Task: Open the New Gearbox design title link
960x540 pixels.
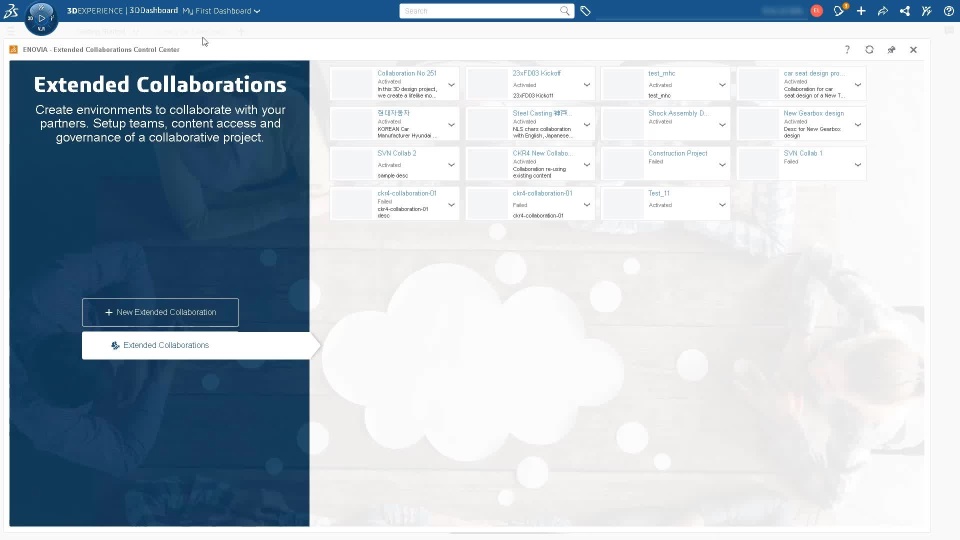Action: pyautogui.click(x=814, y=113)
